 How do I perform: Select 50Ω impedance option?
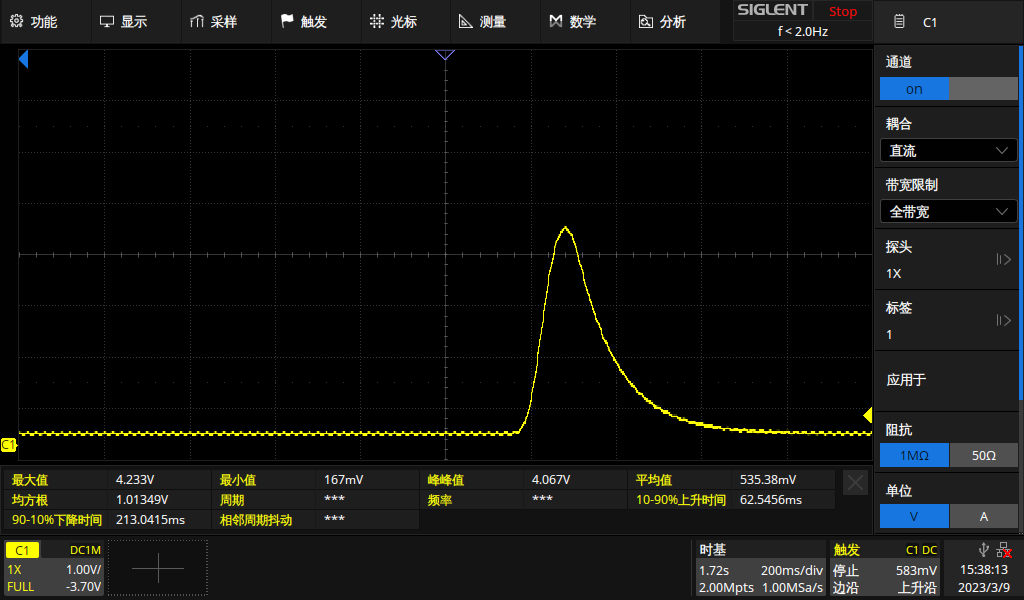(983, 455)
